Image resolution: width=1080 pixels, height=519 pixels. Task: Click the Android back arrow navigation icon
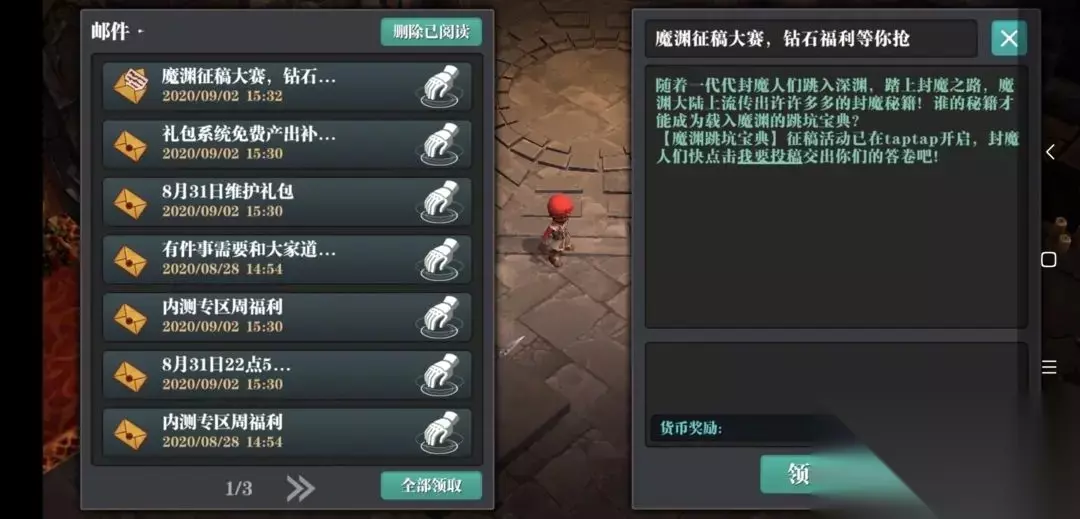1049,152
